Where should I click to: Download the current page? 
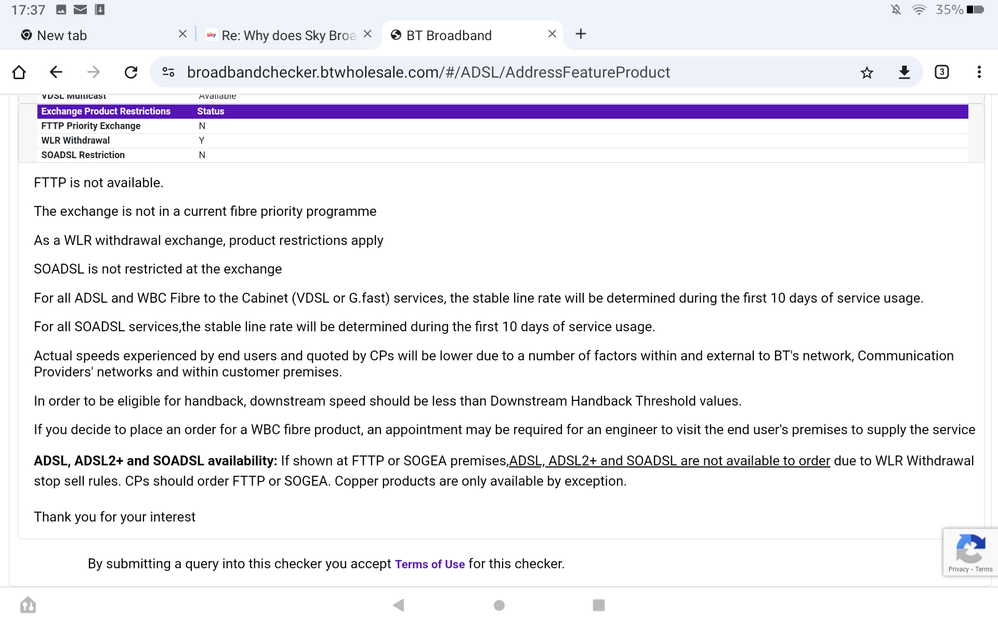(x=904, y=71)
